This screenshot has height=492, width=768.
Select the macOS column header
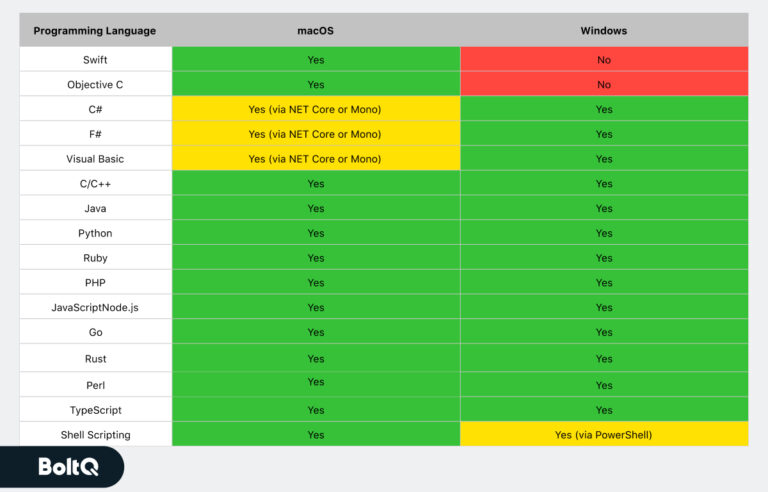tap(315, 31)
